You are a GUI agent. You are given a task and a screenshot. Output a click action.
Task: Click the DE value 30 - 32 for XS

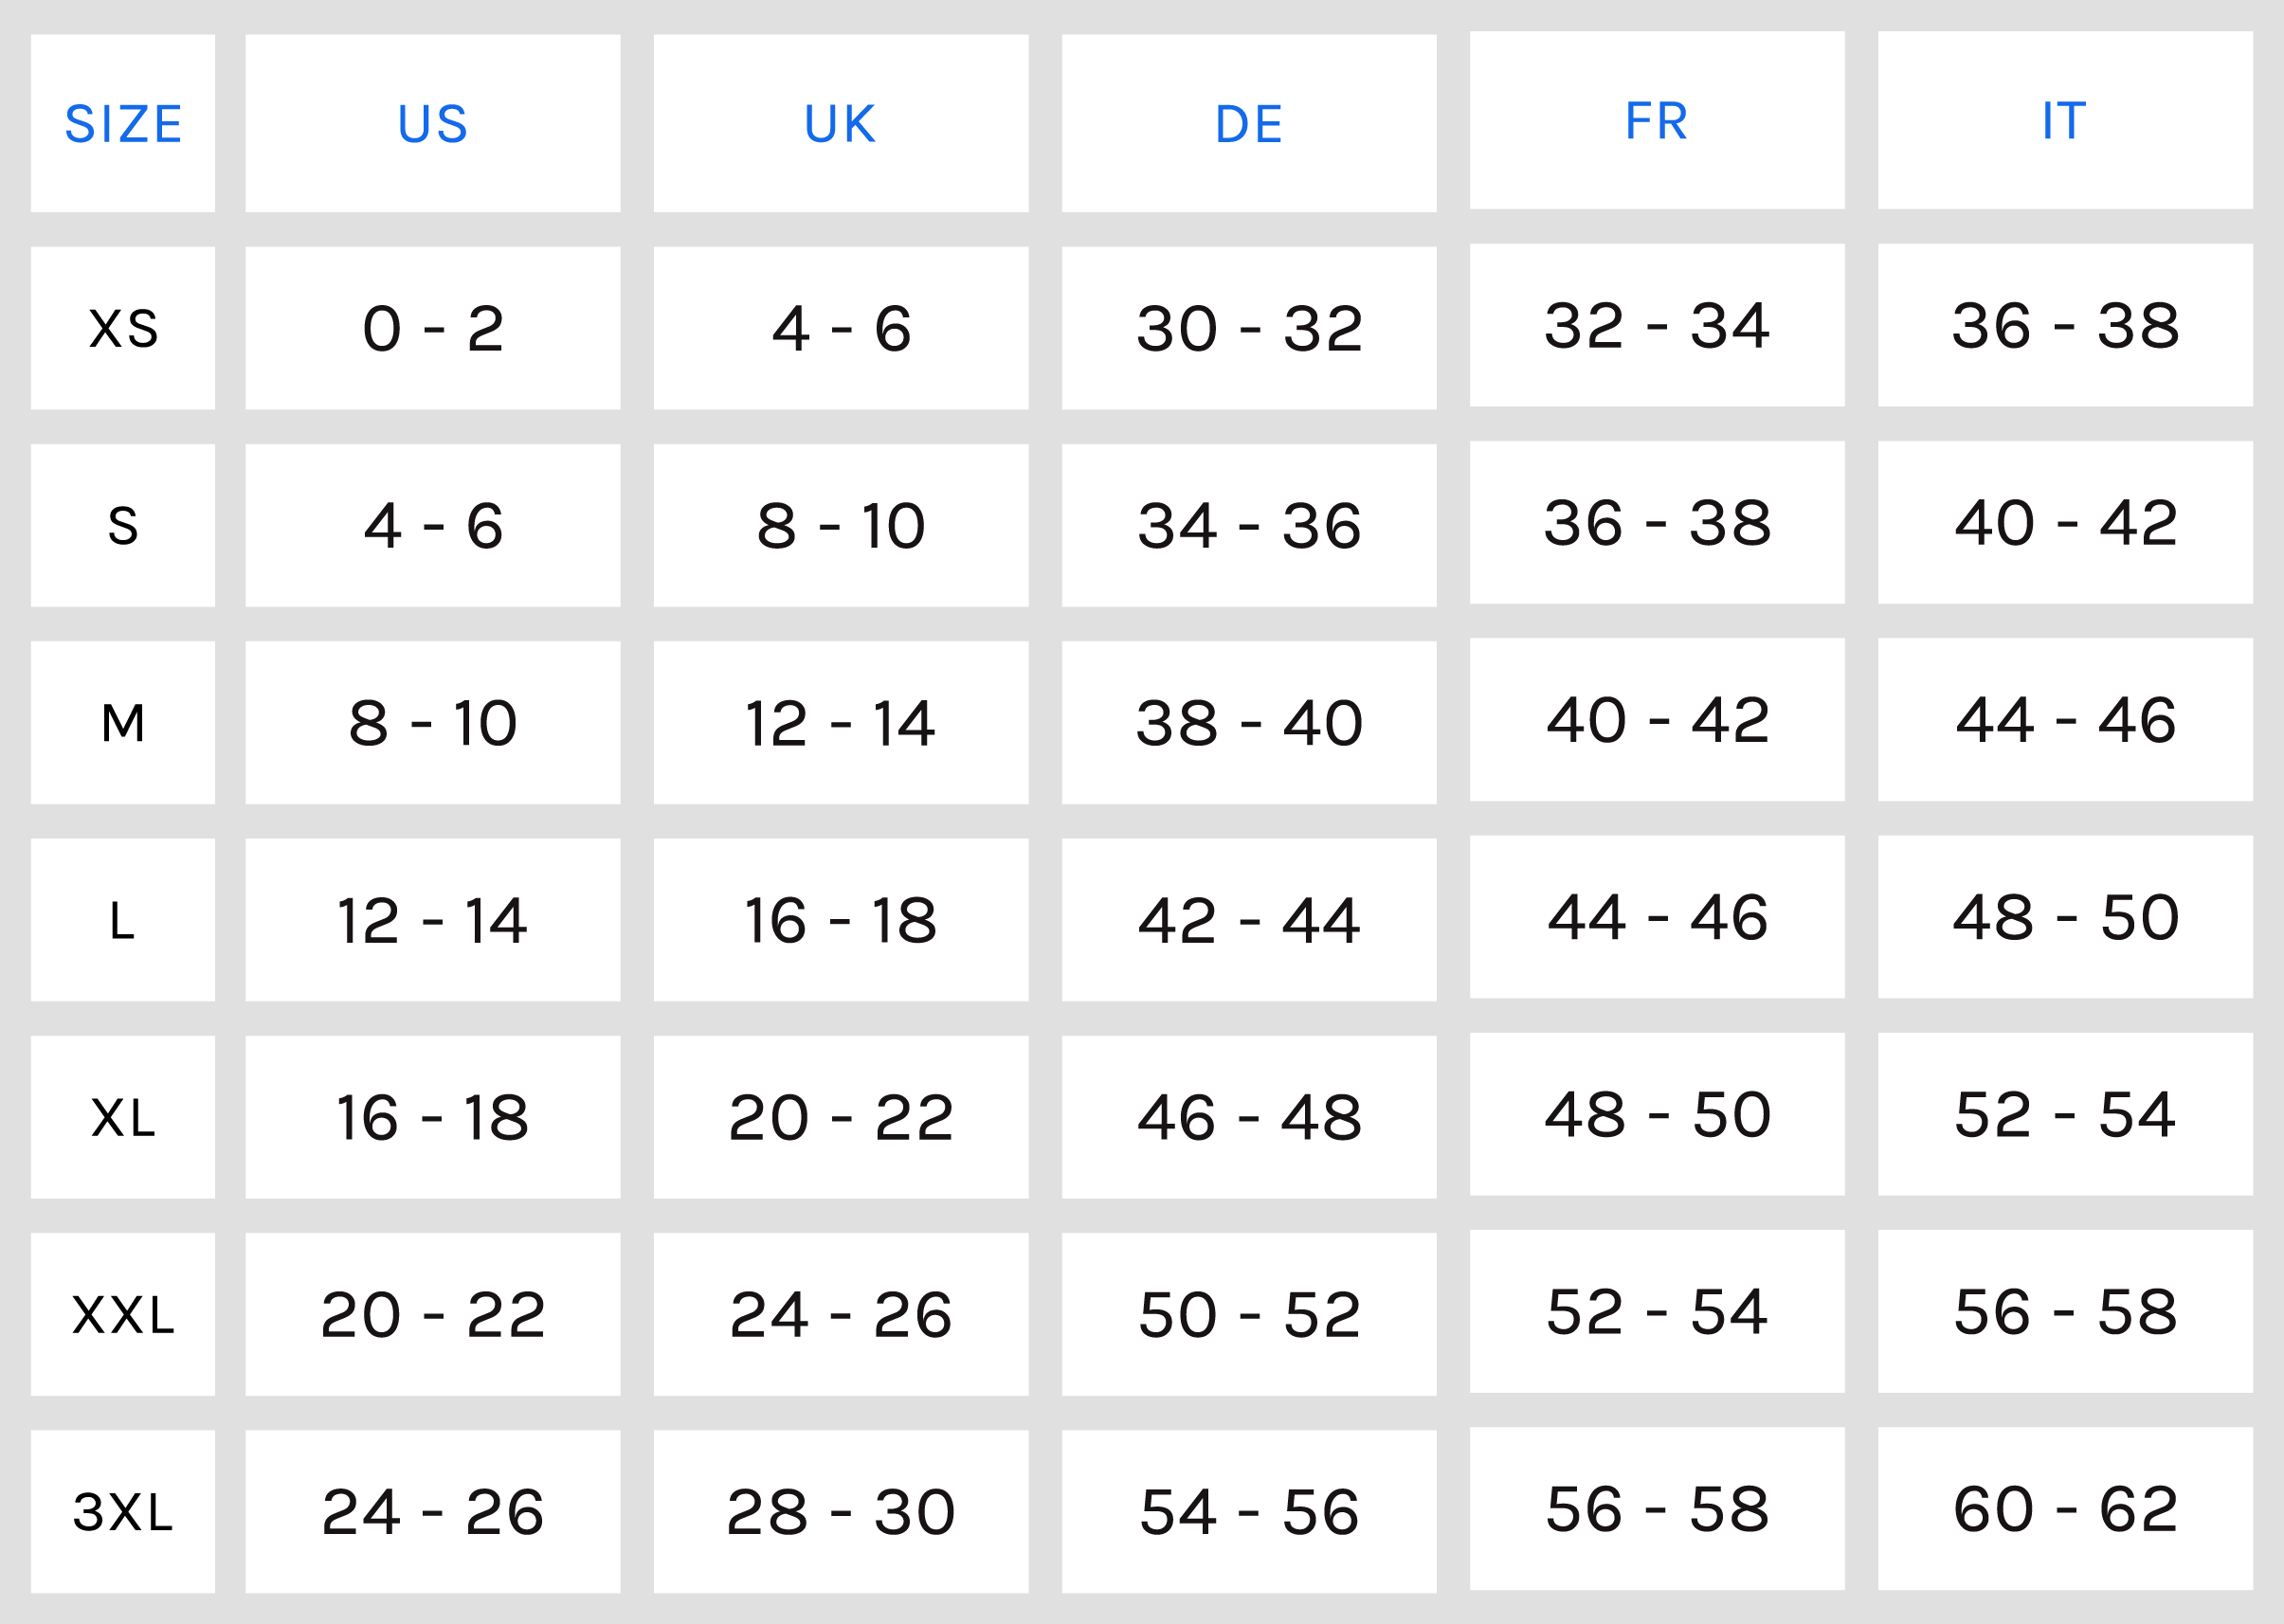1248,328
